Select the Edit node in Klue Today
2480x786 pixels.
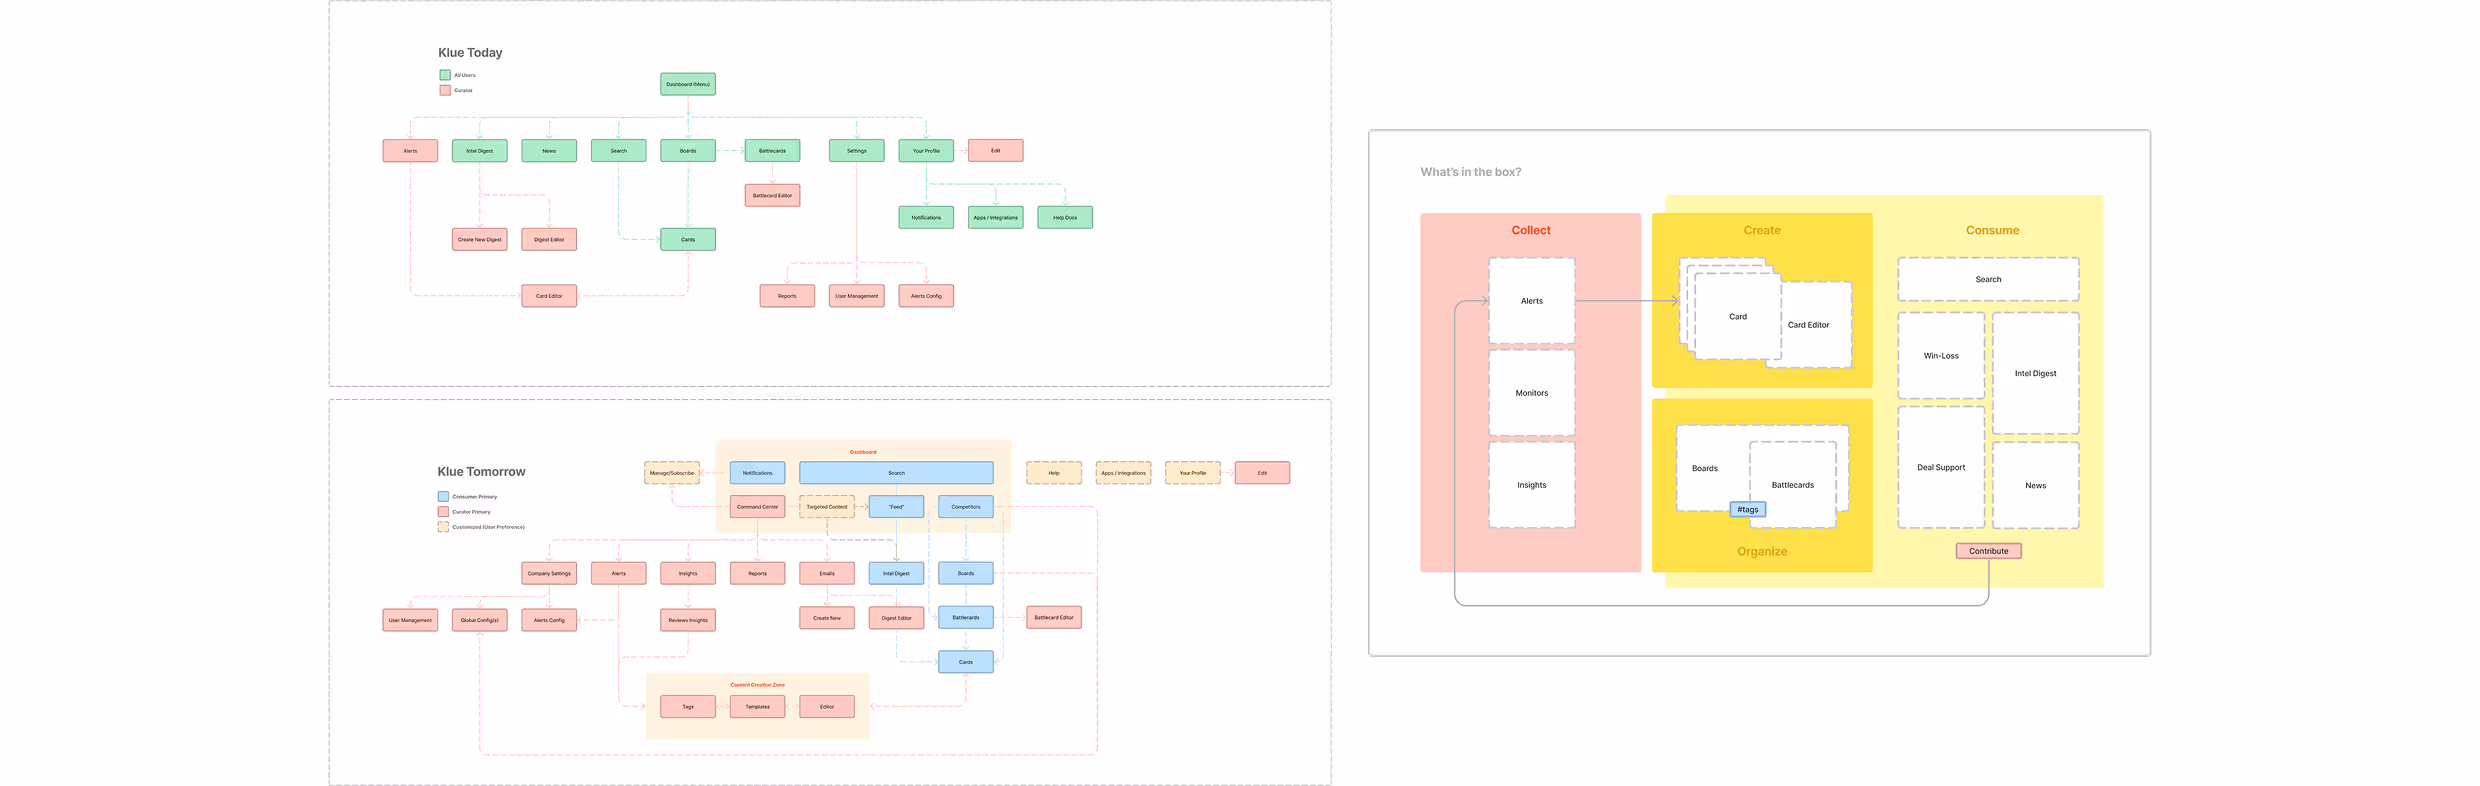point(996,151)
